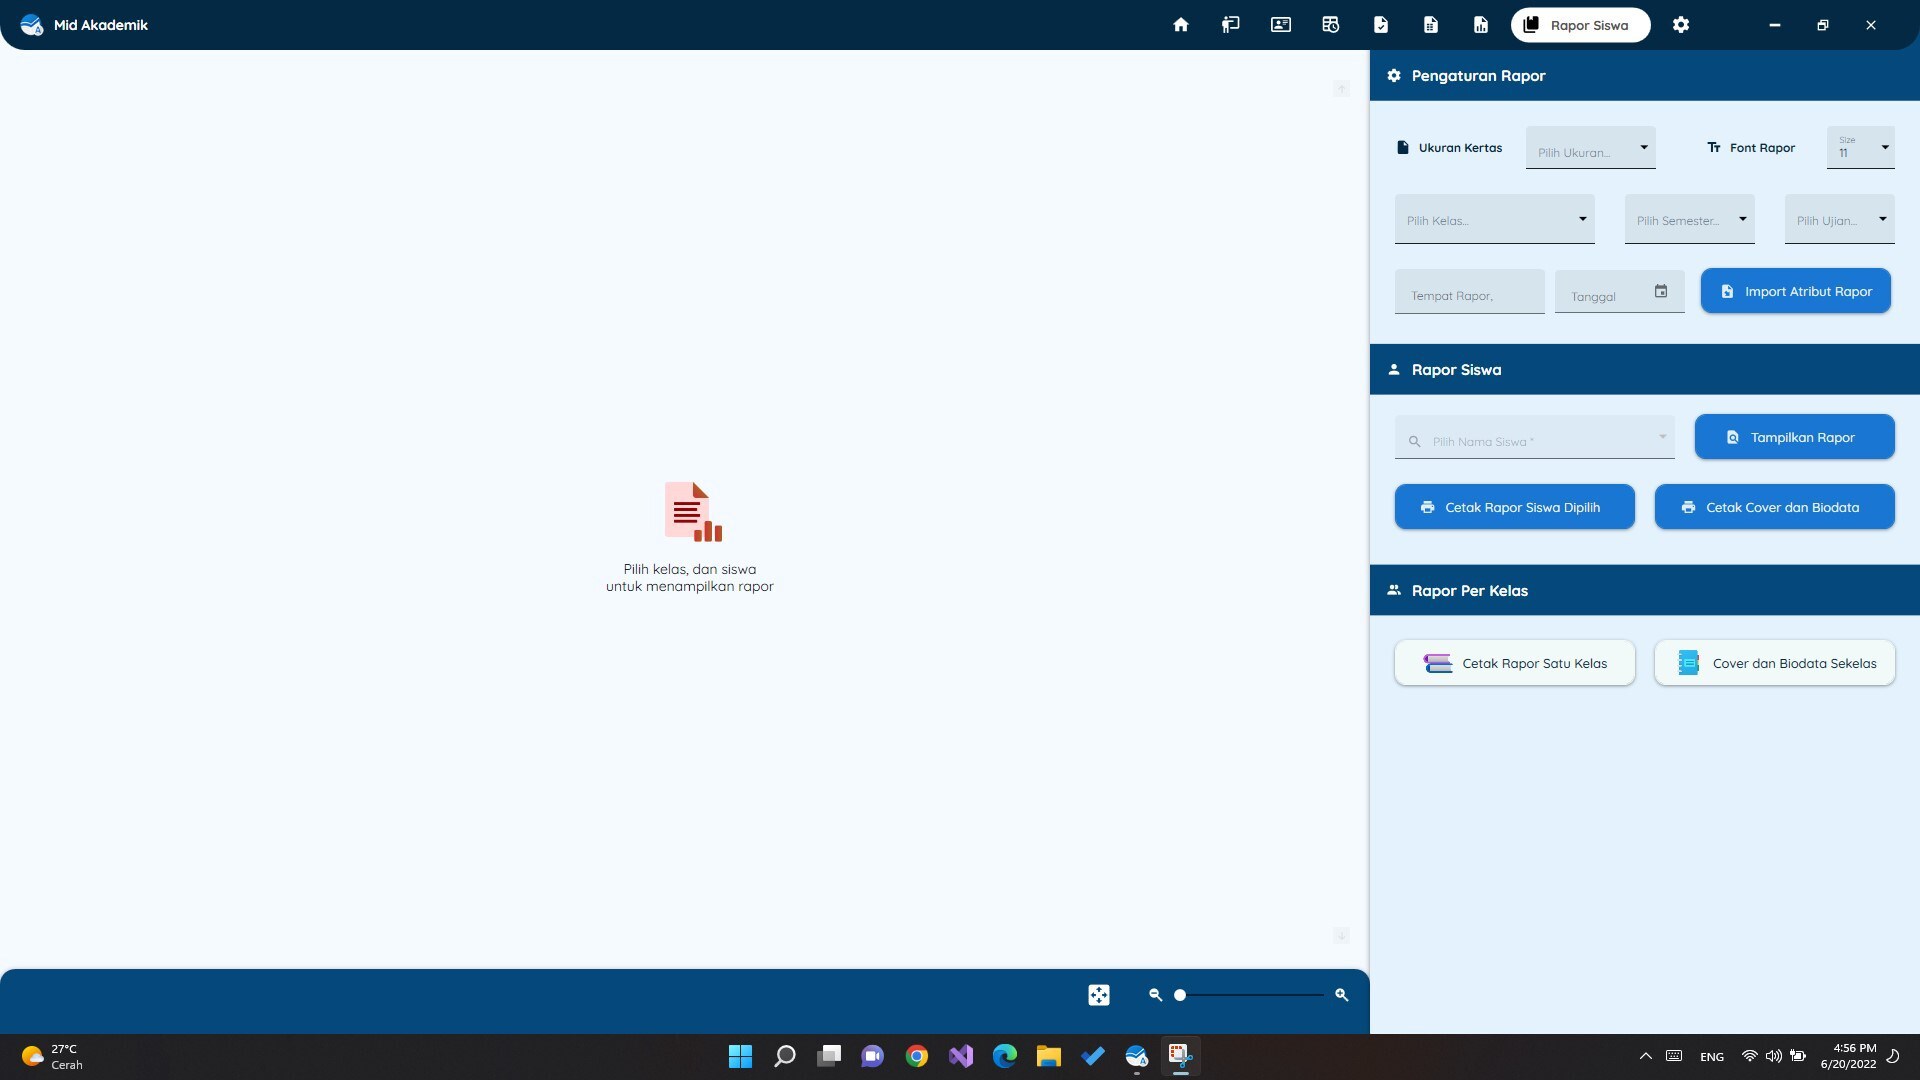This screenshot has width=1920, height=1080.
Task: Open the Pilih Kelas dropdown
Action: (x=1494, y=219)
